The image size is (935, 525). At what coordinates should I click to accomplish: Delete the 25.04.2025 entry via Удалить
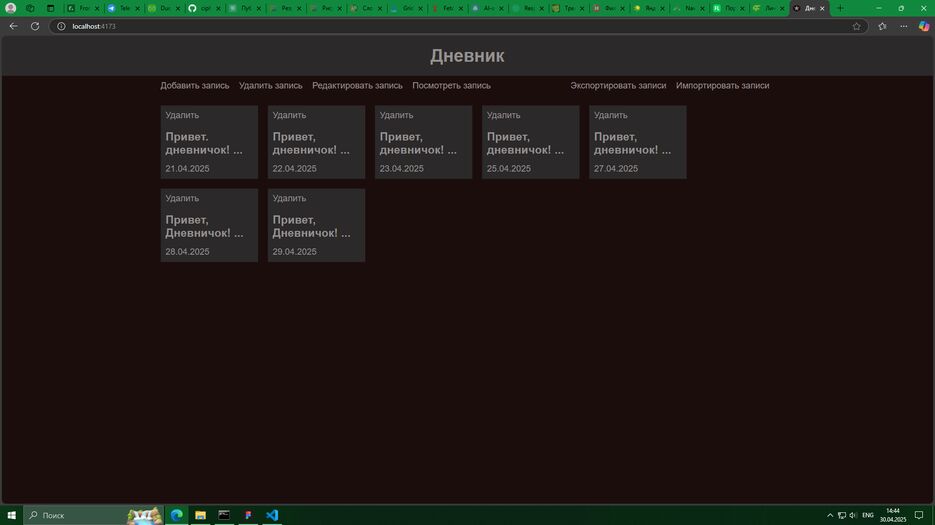[503, 115]
